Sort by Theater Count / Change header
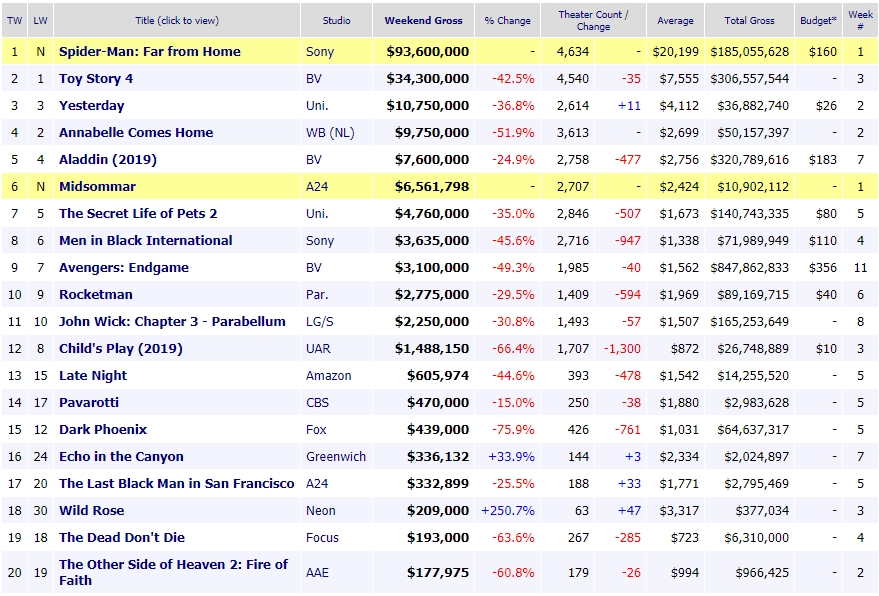879x596 pixels. click(593, 20)
